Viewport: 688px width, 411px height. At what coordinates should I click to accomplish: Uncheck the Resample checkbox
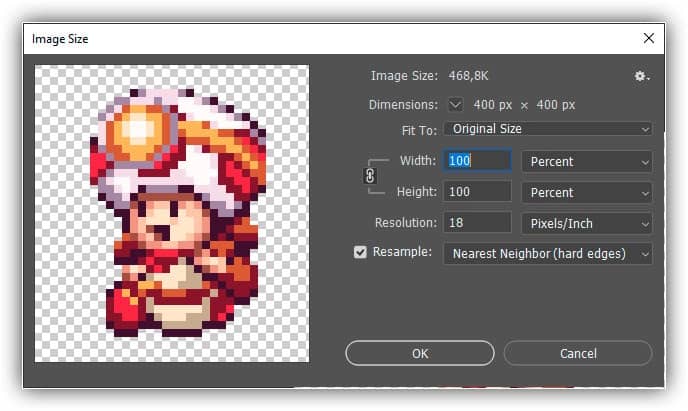(x=360, y=252)
